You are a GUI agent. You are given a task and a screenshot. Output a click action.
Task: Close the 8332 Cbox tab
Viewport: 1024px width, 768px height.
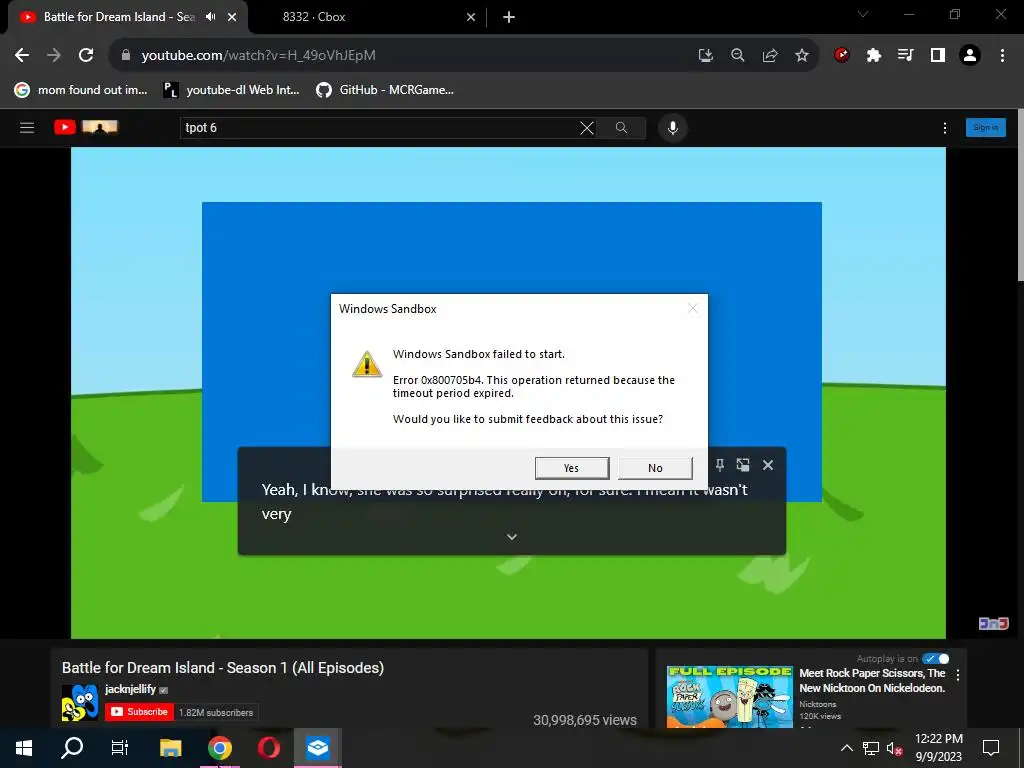pyautogui.click(x=471, y=17)
